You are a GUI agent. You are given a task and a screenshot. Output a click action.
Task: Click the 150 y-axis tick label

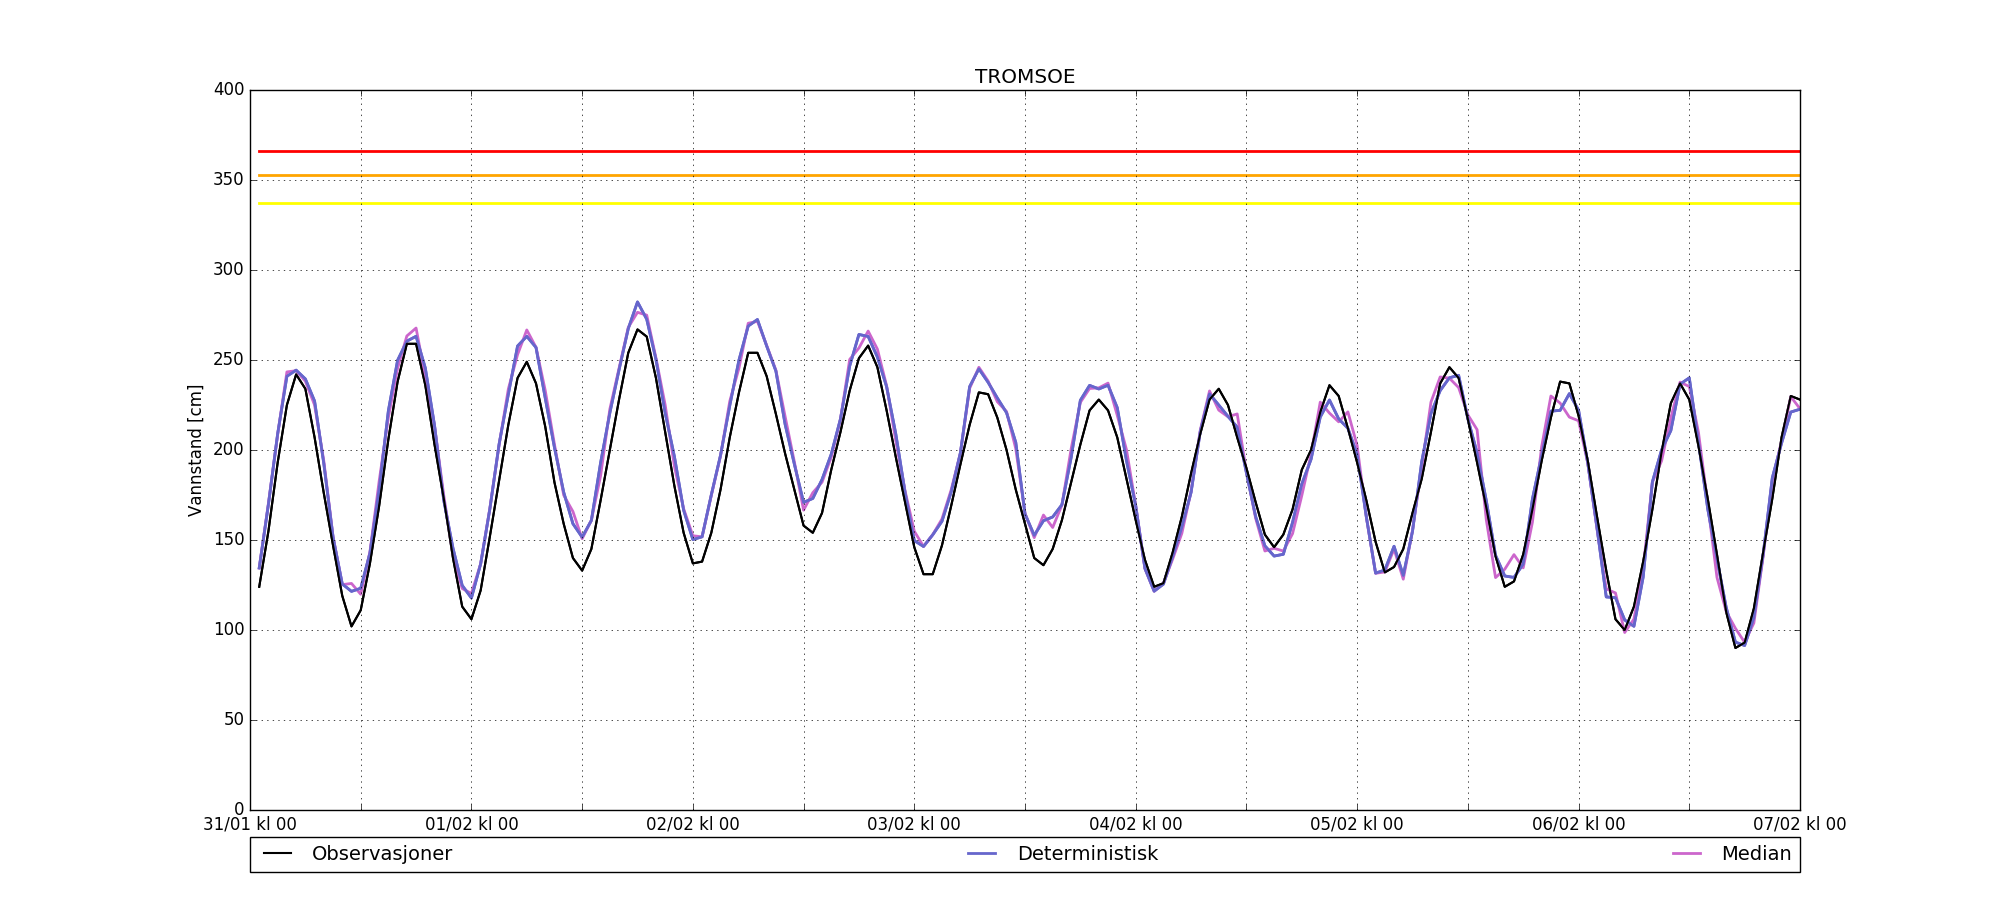point(229,540)
